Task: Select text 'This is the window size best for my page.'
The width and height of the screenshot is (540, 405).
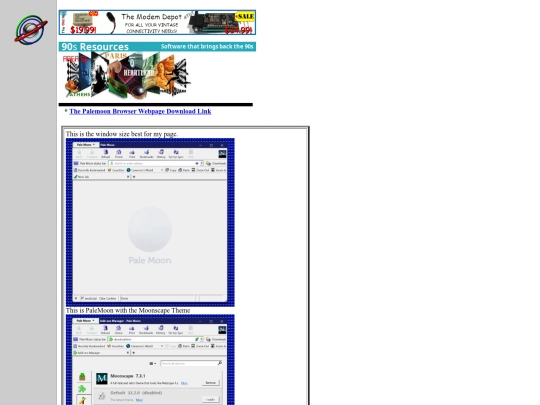Action: pyautogui.click(x=122, y=134)
